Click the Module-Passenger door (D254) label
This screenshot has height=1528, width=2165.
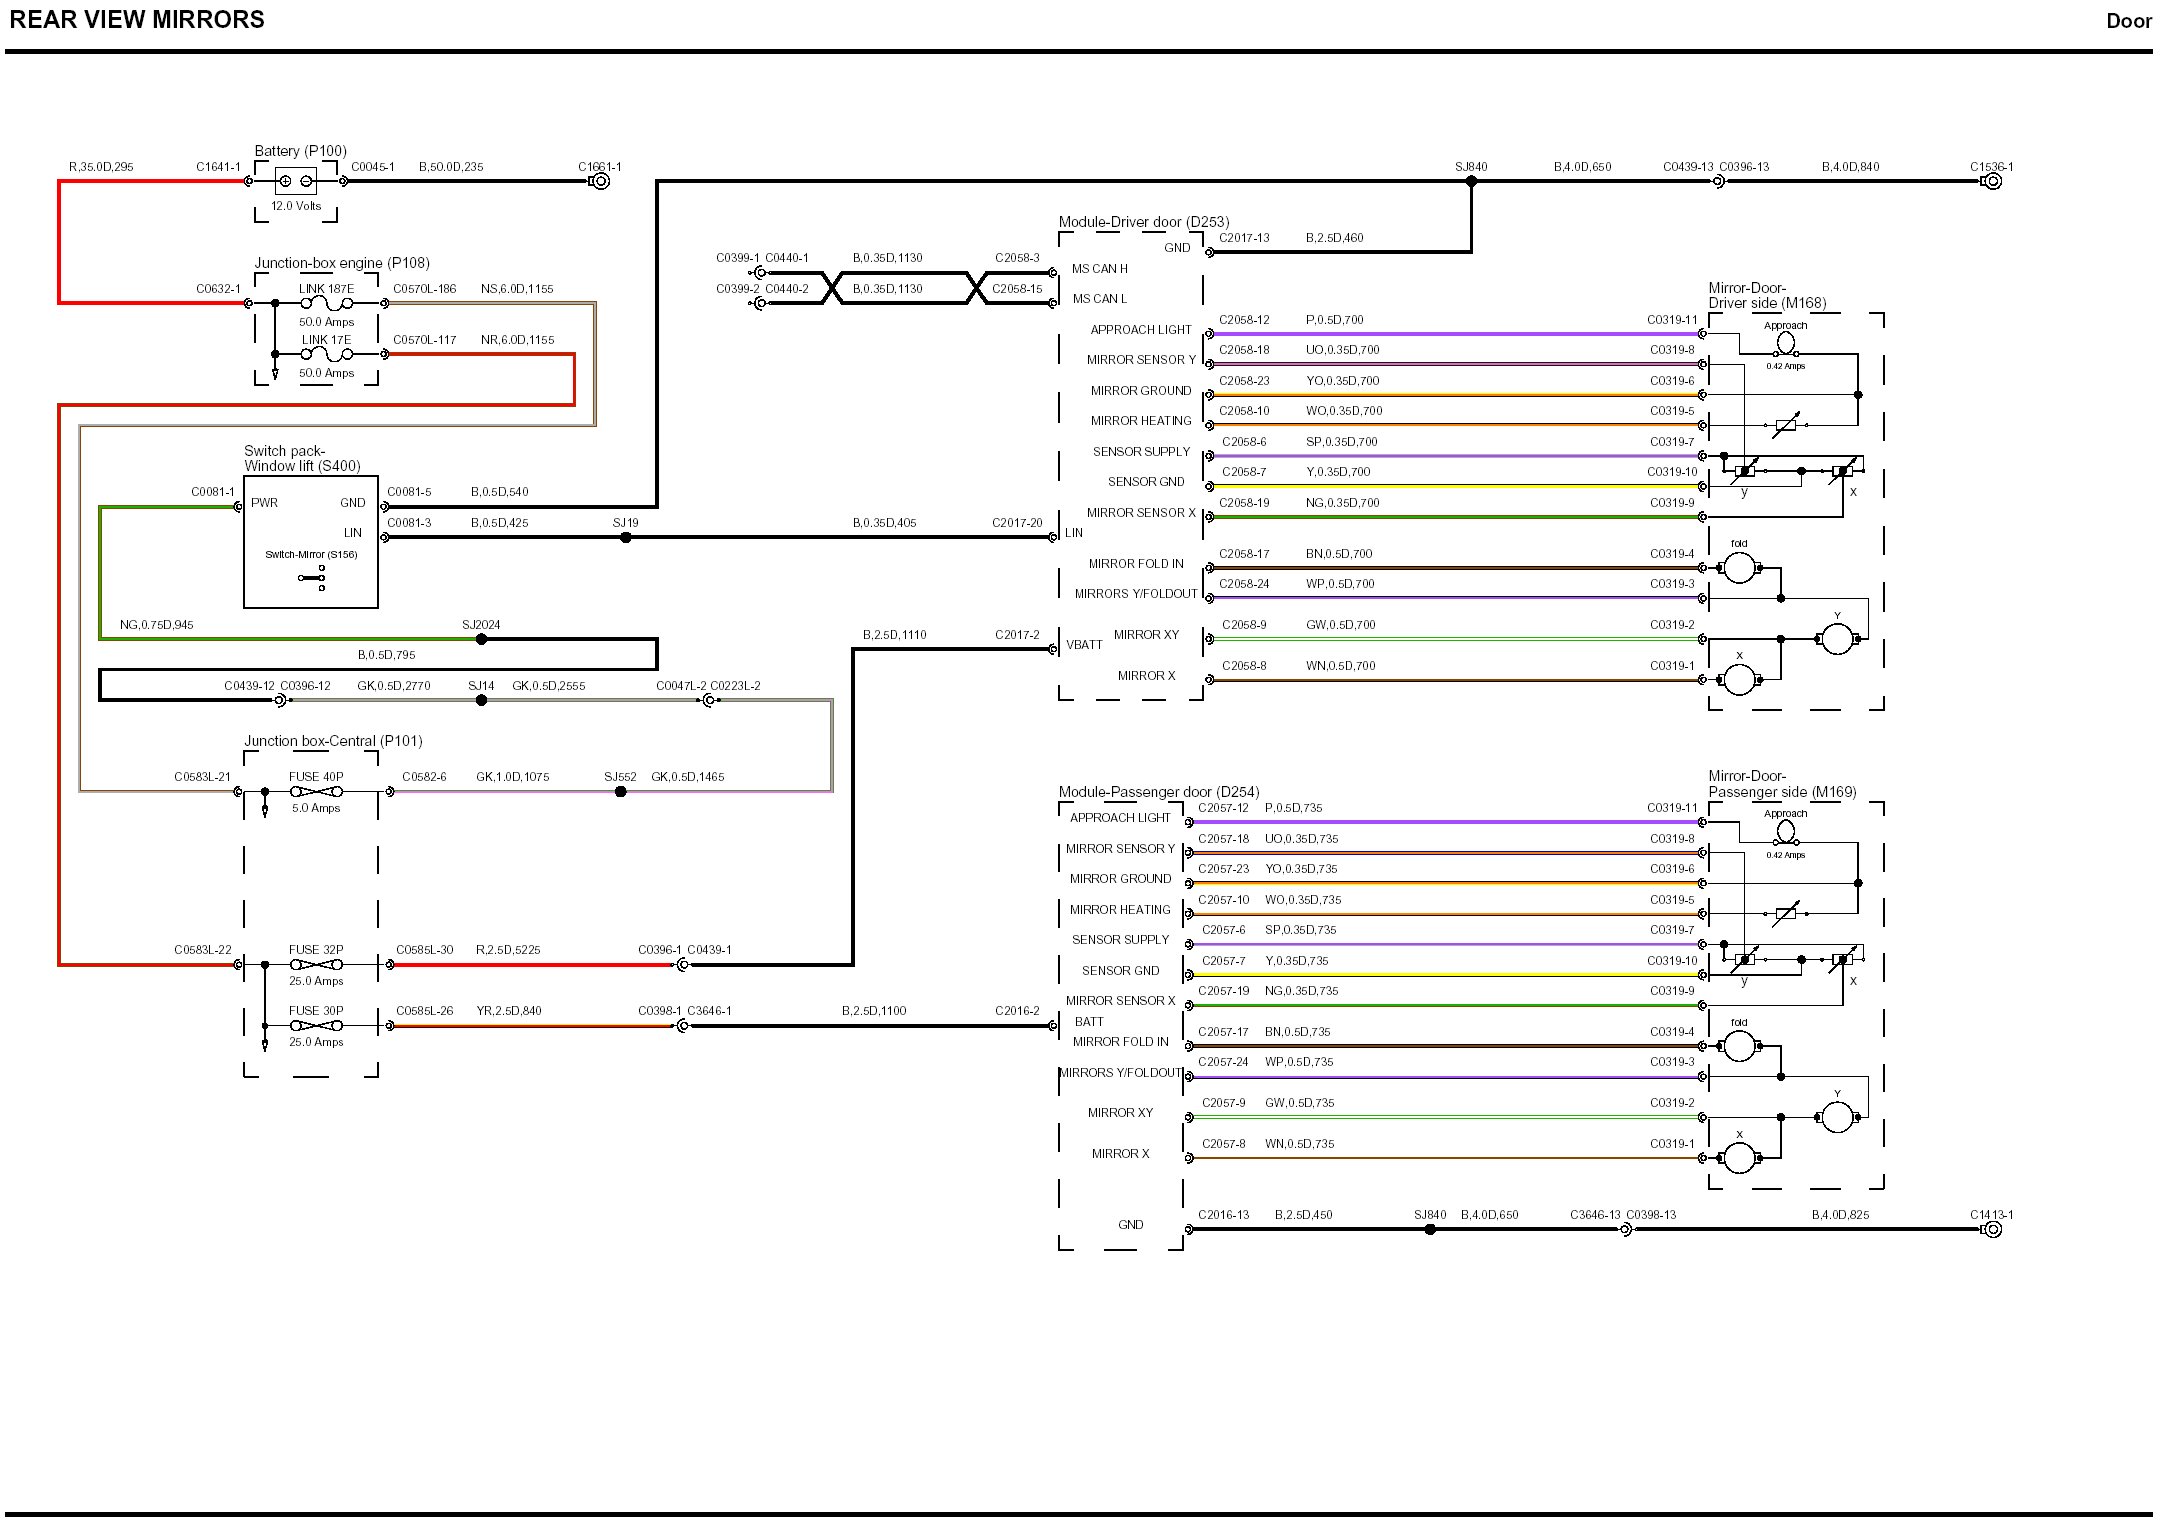(1158, 792)
